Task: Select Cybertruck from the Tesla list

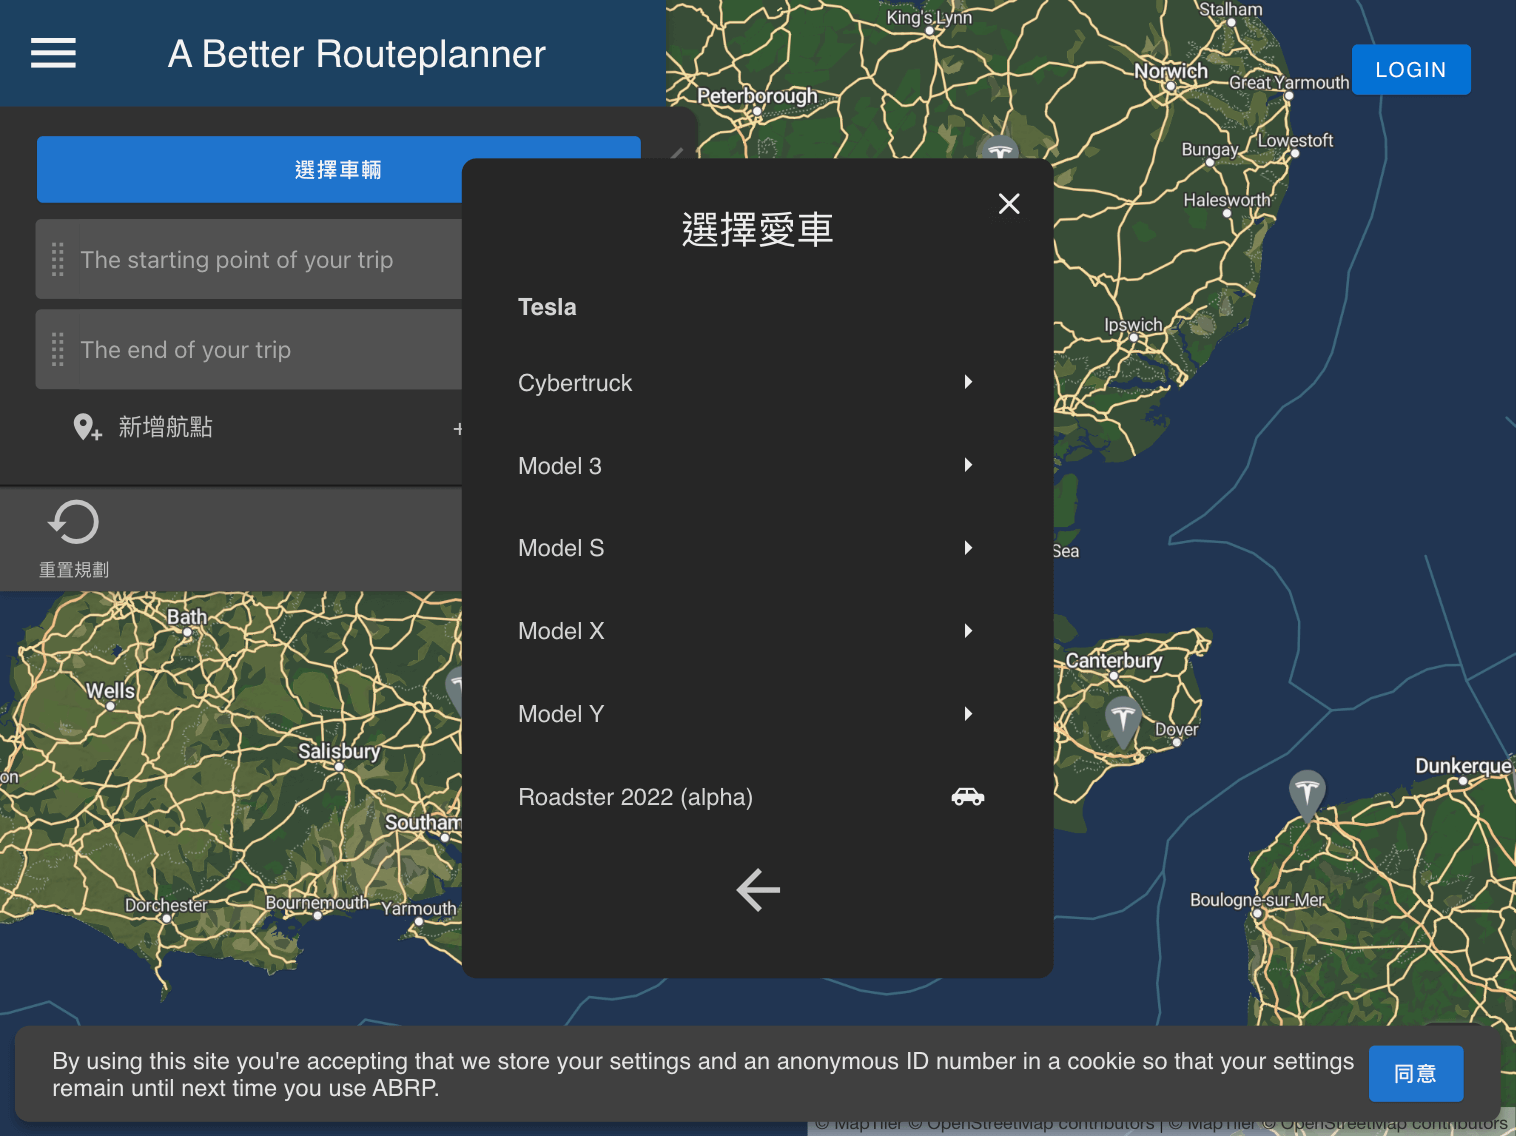Action: 757,383
